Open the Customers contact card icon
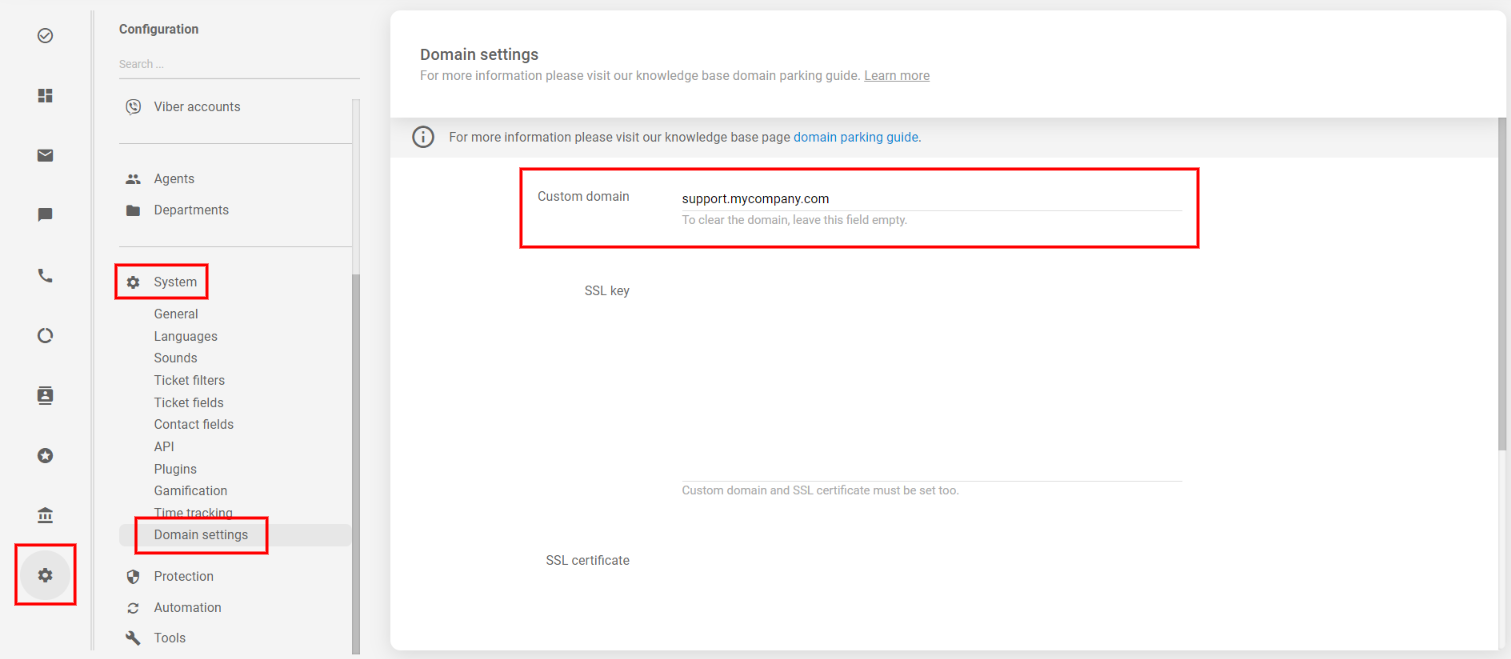This screenshot has width=1511, height=659. 45,395
